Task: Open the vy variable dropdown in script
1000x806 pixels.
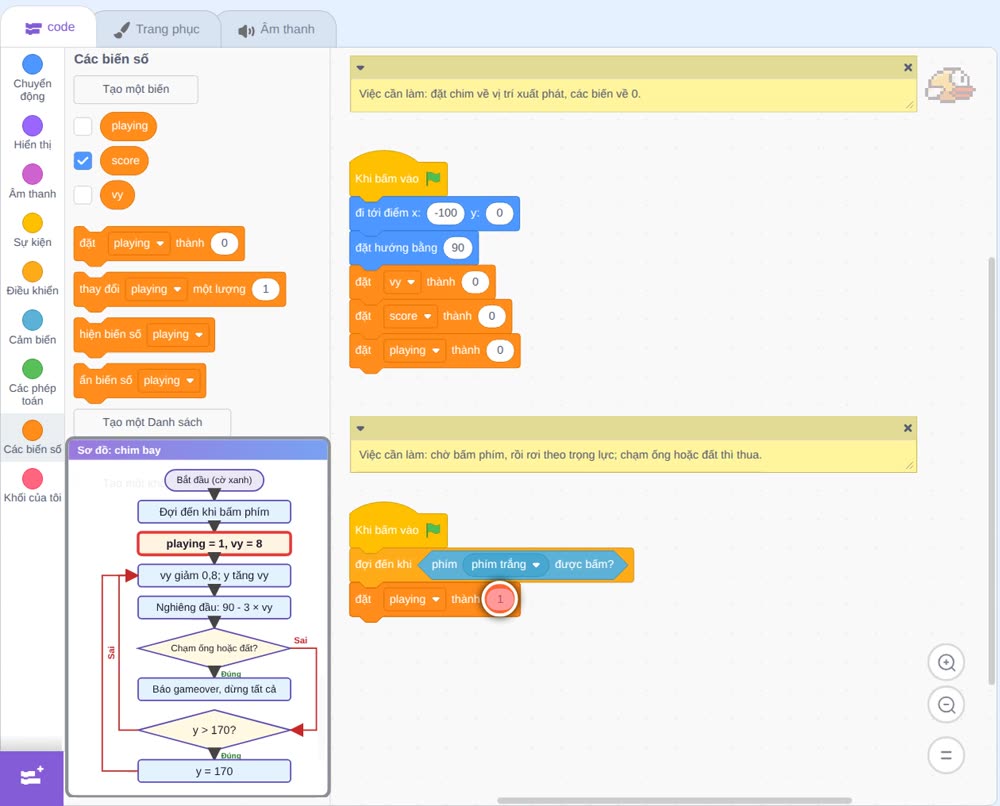Action: pos(402,282)
